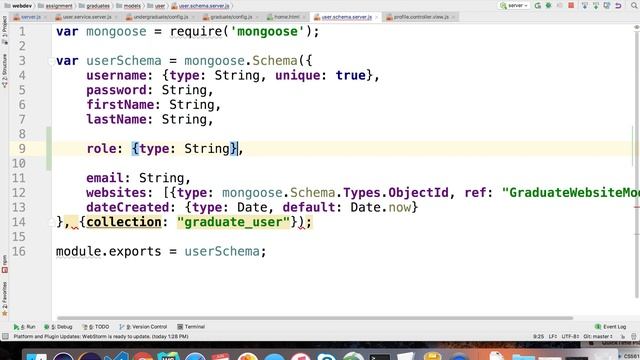The width and height of the screenshot is (640, 360).
Task: Collapse the userSchema block at line 3
Action: point(51,61)
